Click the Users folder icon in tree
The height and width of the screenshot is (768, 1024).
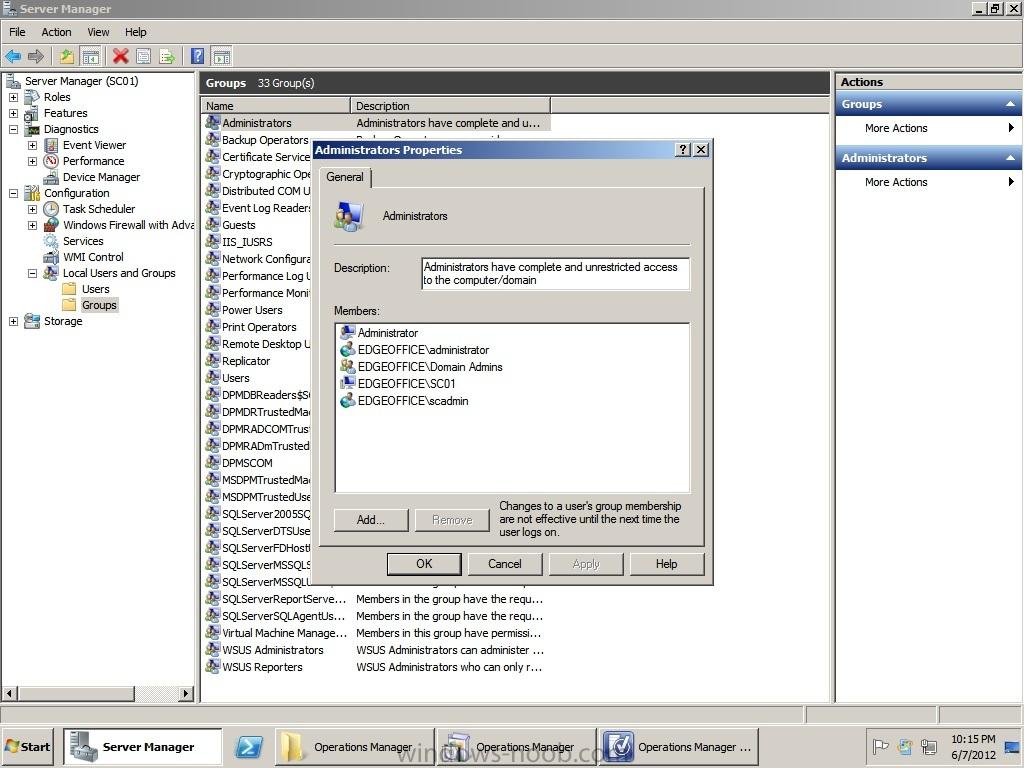(69, 289)
